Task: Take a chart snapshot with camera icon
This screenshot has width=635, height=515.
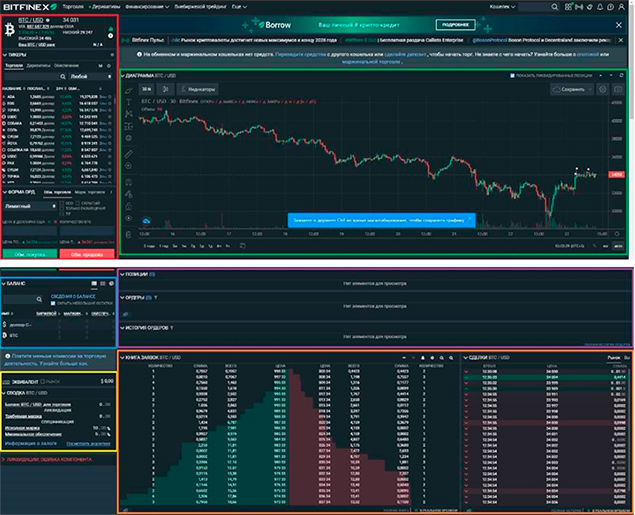Action: click(x=618, y=89)
